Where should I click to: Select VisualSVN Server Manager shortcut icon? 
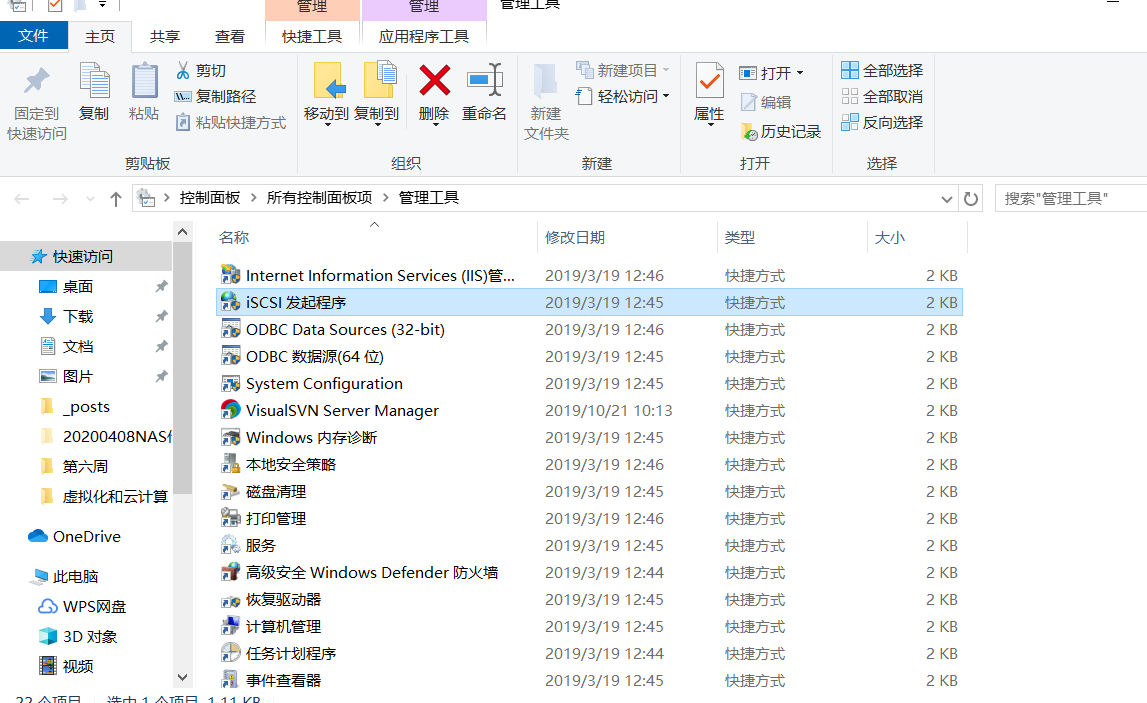click(230, 410)
